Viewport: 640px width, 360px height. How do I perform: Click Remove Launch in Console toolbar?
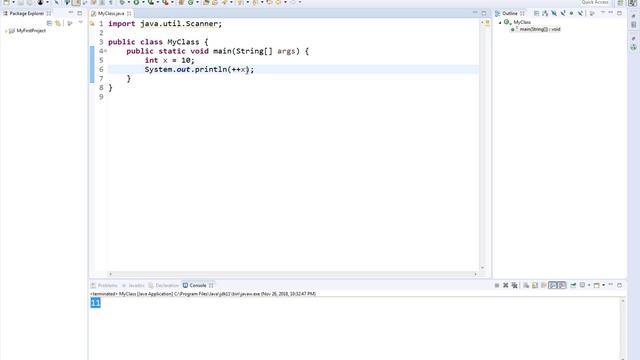[505, 285]
